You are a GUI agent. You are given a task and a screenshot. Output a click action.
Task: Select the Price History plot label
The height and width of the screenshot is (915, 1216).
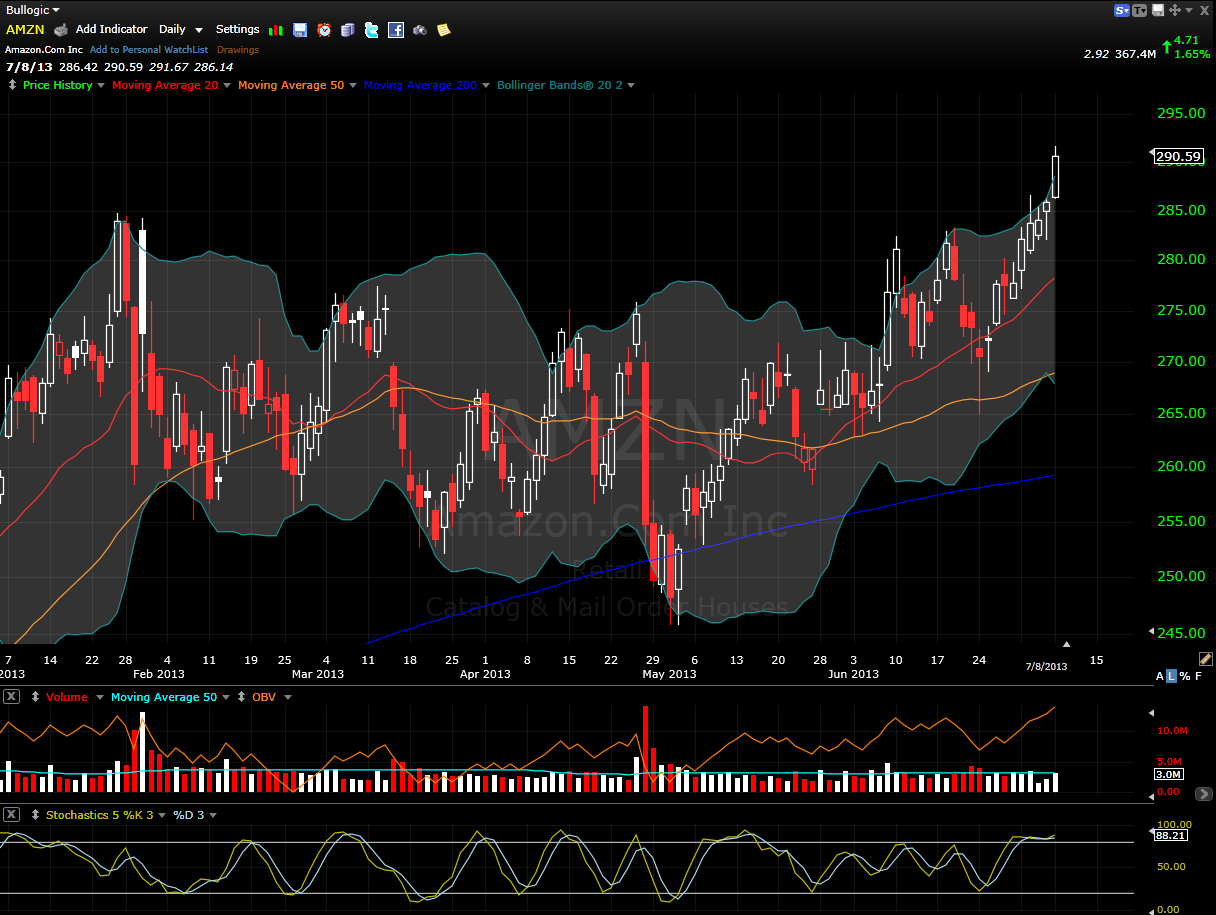tap(58, 85)
